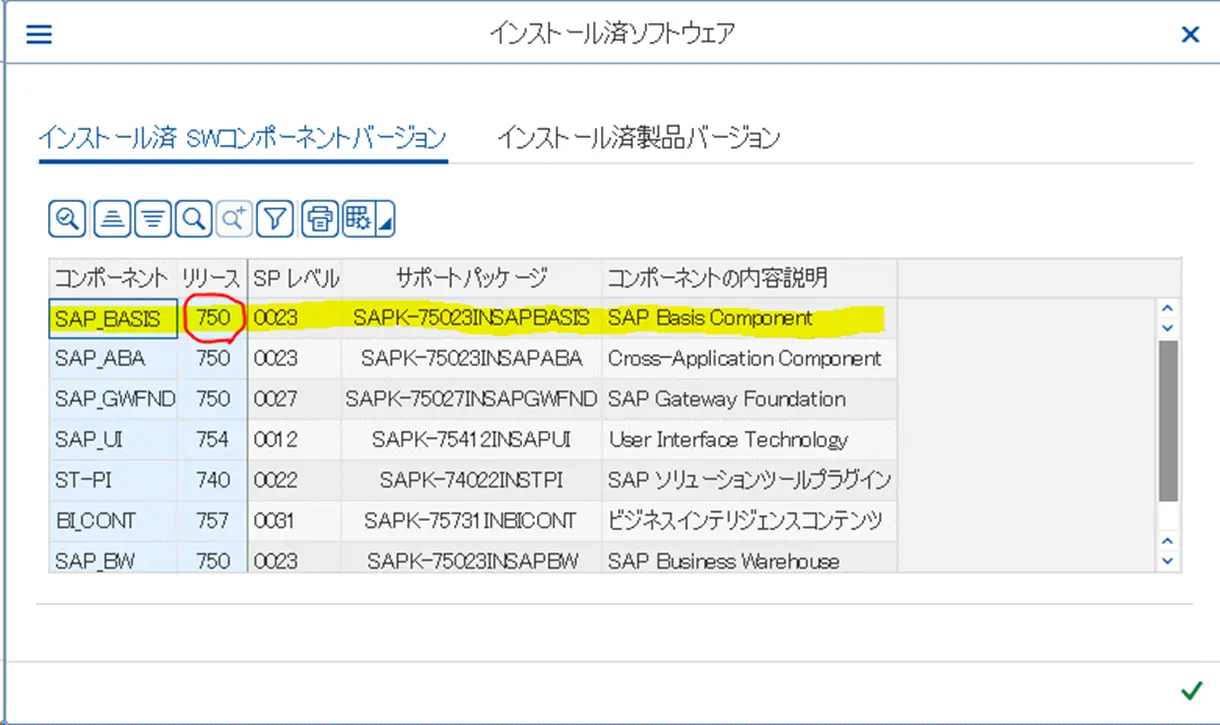Screen dimensions: 1220x725
Task: Open the Set Filter funnel icon
Action: pos(275,218)
